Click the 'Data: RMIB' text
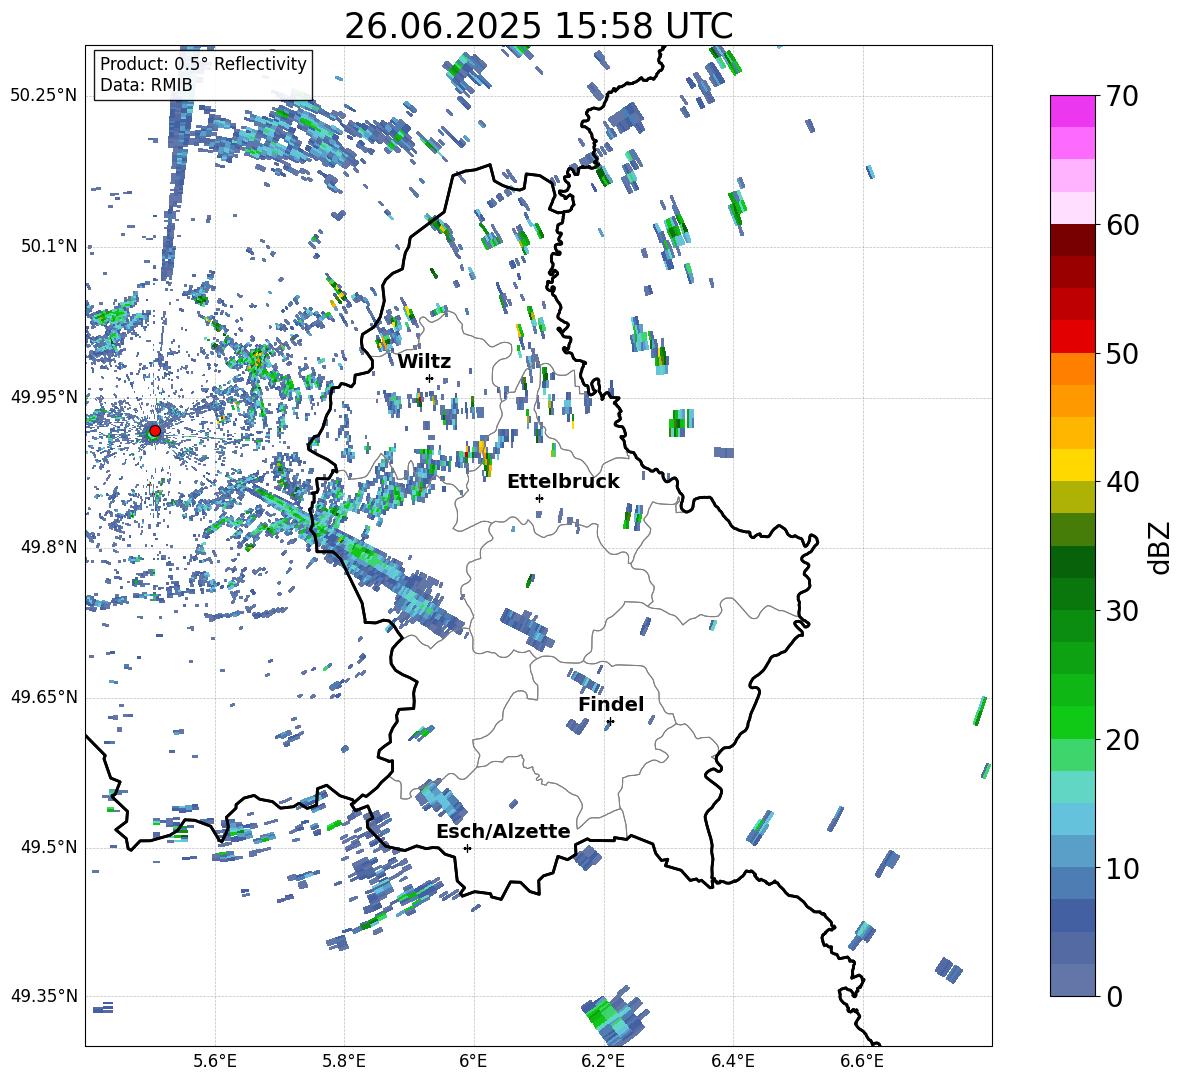The height and width of the screenshot is (1081, 1184). tap(146, 85)
